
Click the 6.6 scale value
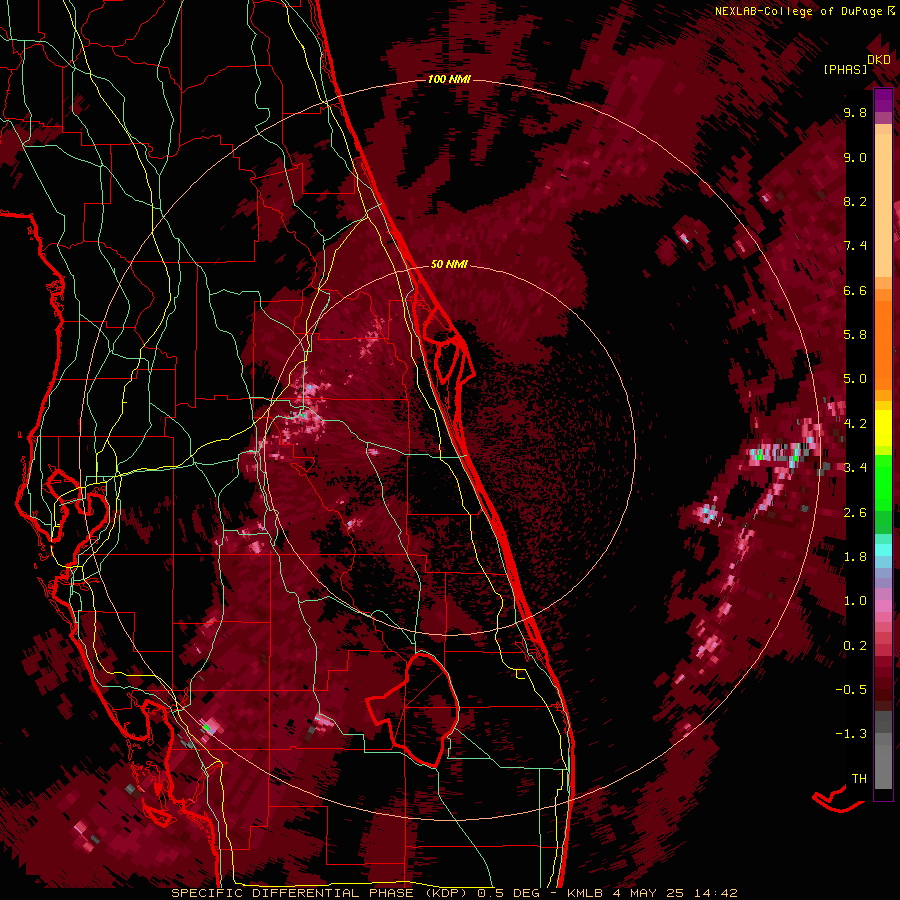pos(855,290)
